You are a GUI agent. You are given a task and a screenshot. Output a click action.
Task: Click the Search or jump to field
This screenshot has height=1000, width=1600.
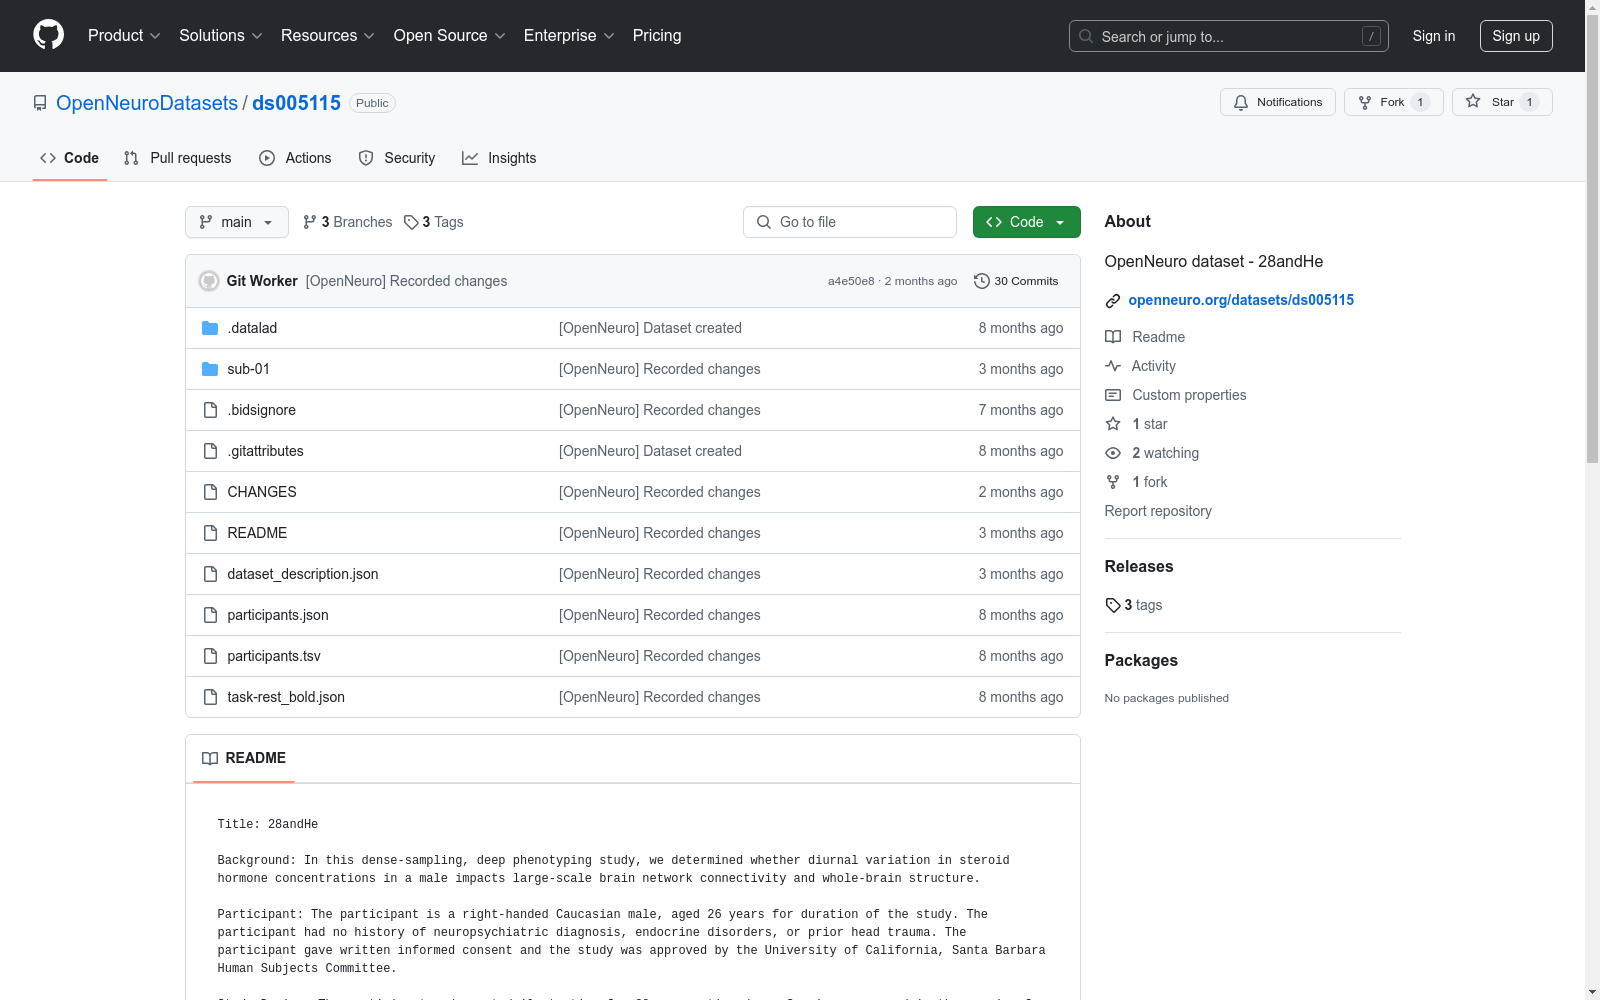point(1229,36)
